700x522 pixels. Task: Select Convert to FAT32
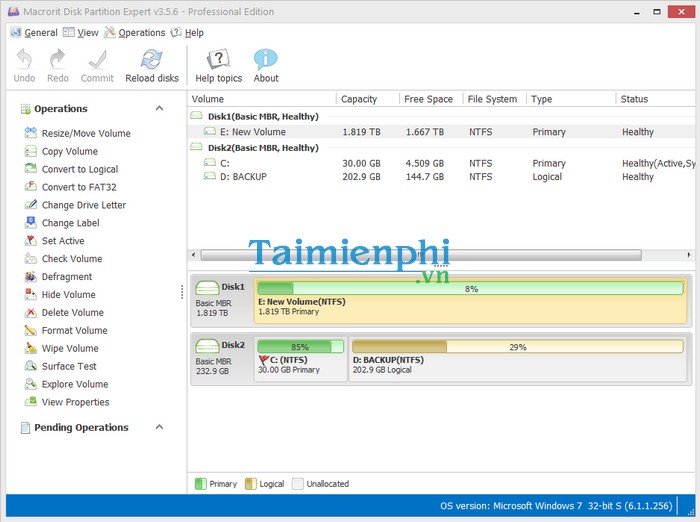click(x=79, y=187)
